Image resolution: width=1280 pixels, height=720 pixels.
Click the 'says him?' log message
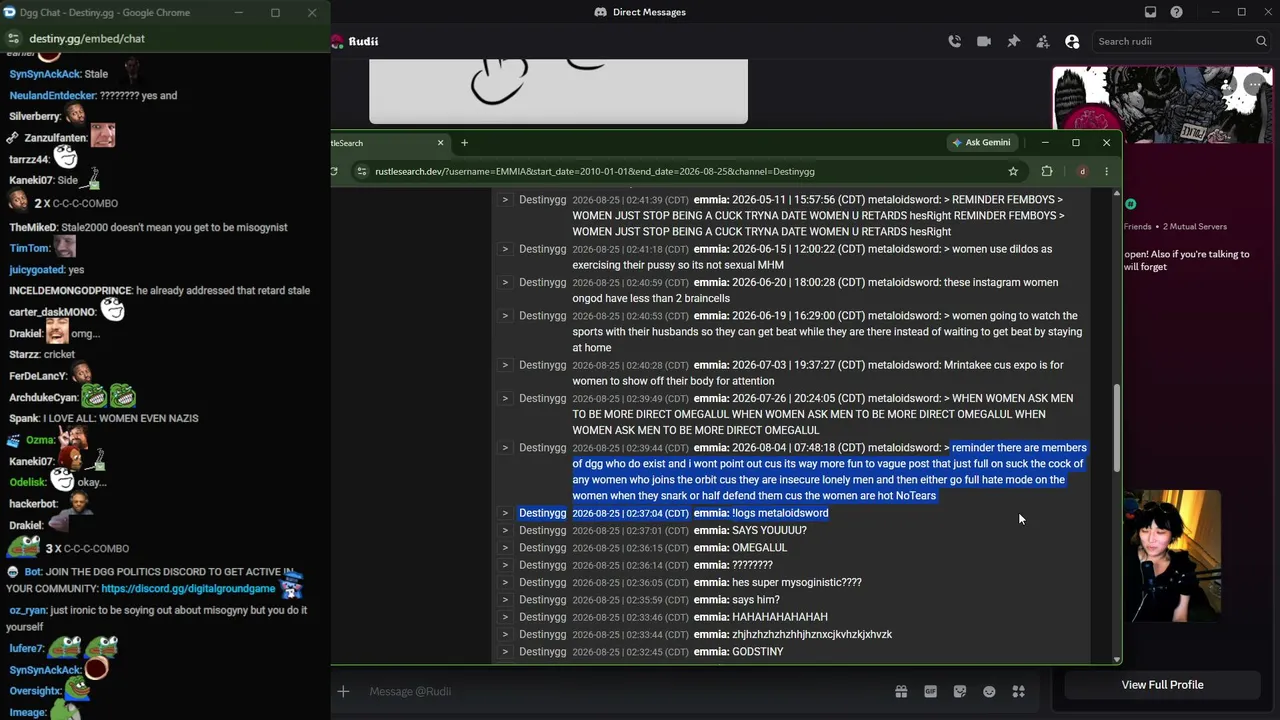[x=755, y=600]
